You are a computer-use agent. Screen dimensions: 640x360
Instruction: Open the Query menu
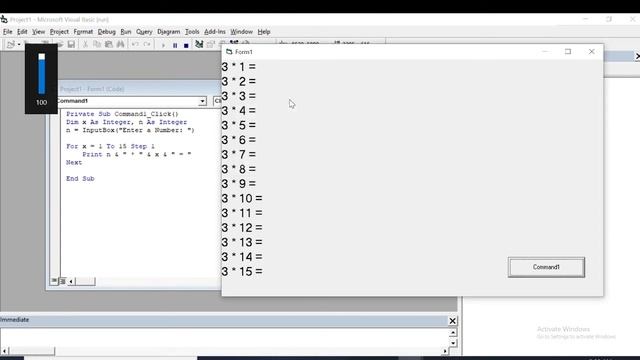144,32
